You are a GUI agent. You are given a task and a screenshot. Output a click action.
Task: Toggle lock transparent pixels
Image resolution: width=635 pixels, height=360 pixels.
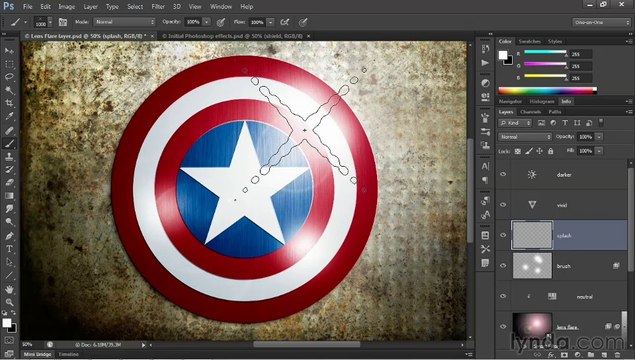pos(518,151)
